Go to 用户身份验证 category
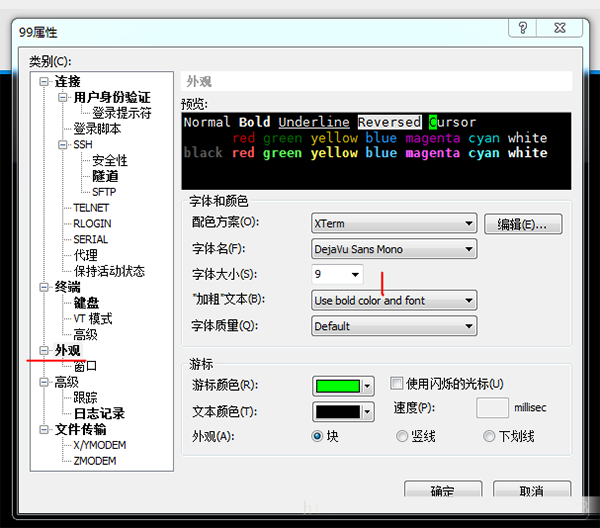 pyautogui.click(x=112, y=97)
